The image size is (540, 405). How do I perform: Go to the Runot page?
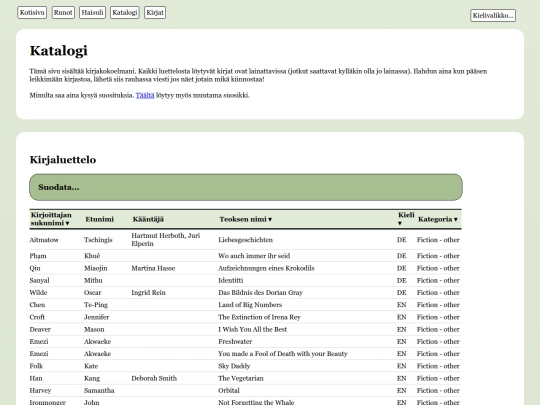coord(63,12)
